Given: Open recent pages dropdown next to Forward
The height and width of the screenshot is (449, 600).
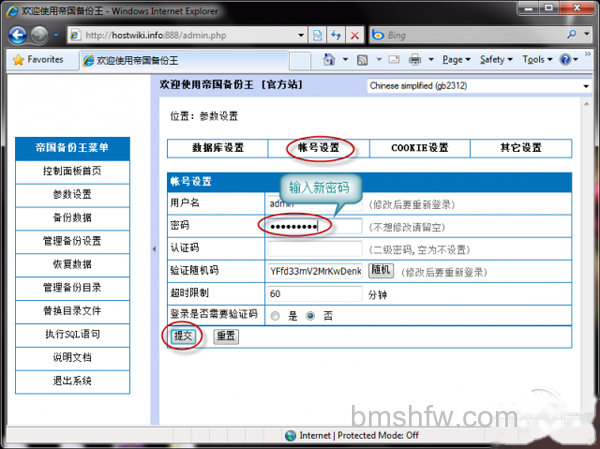Looking at the screenshot, I should click(56, 35).
